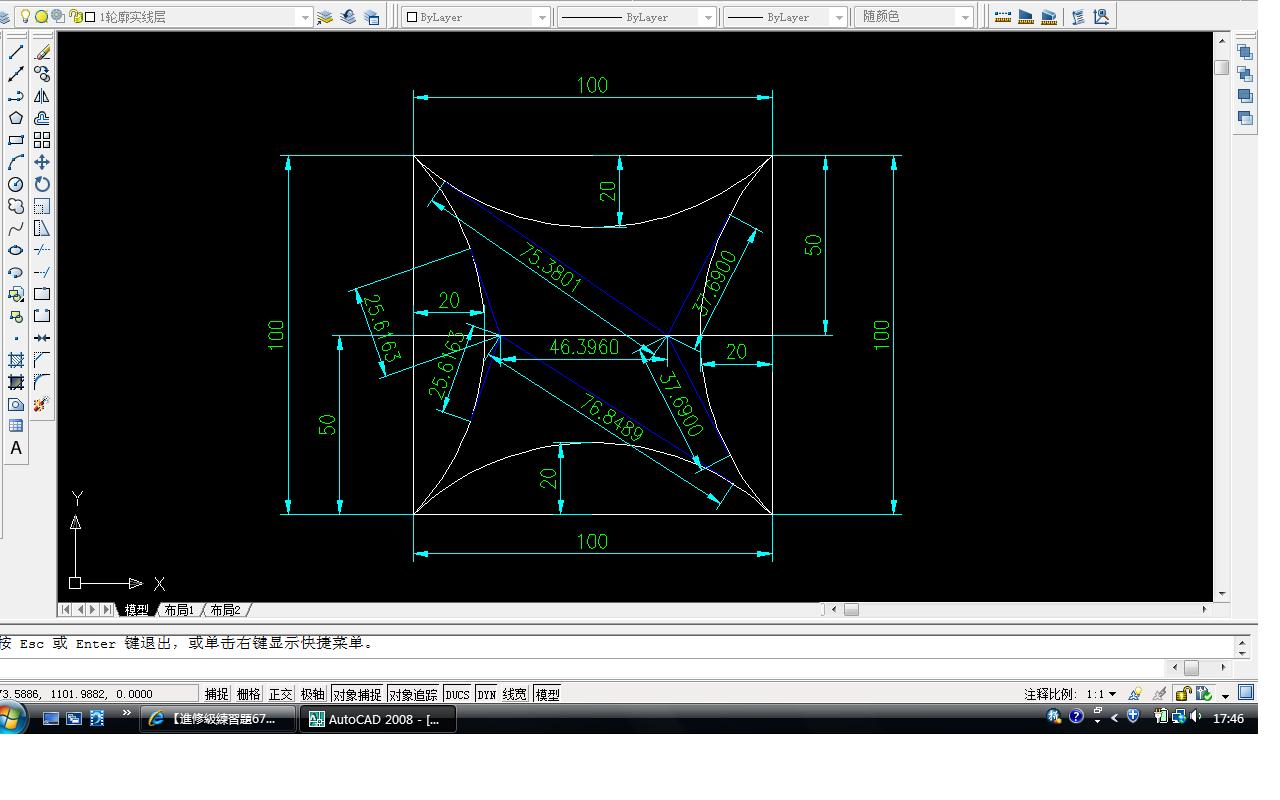Open the 随颜色 plot style dropdown

pyautogui.click(x=965, y=17)
